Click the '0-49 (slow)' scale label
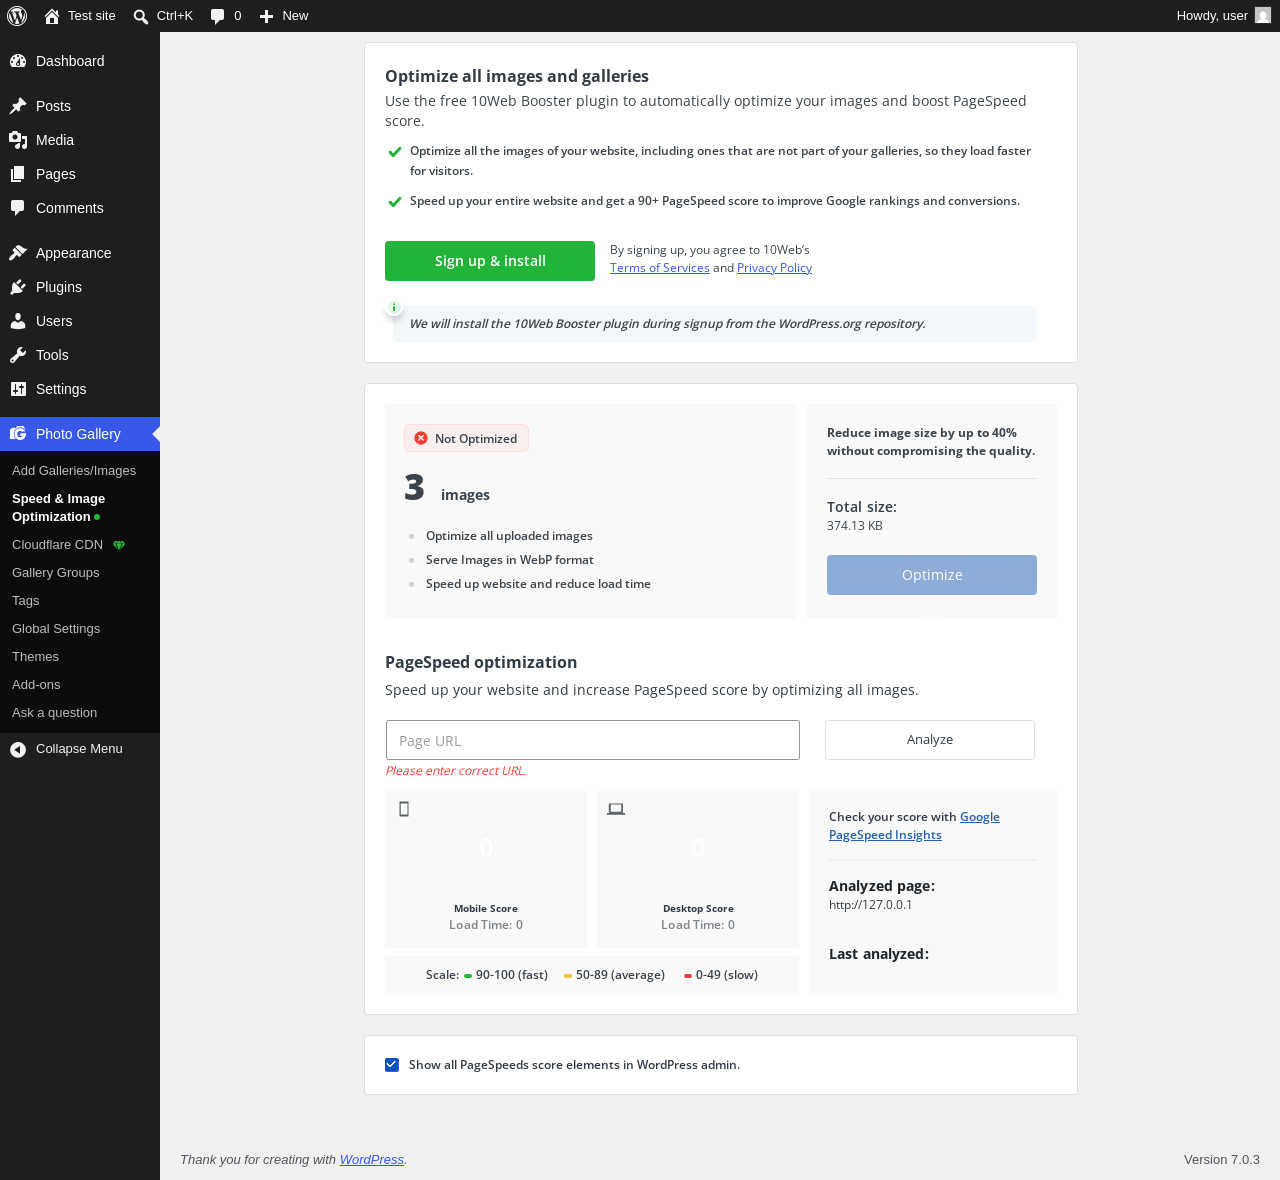This screenshot has width=1280, height=1180. (727, 975)
